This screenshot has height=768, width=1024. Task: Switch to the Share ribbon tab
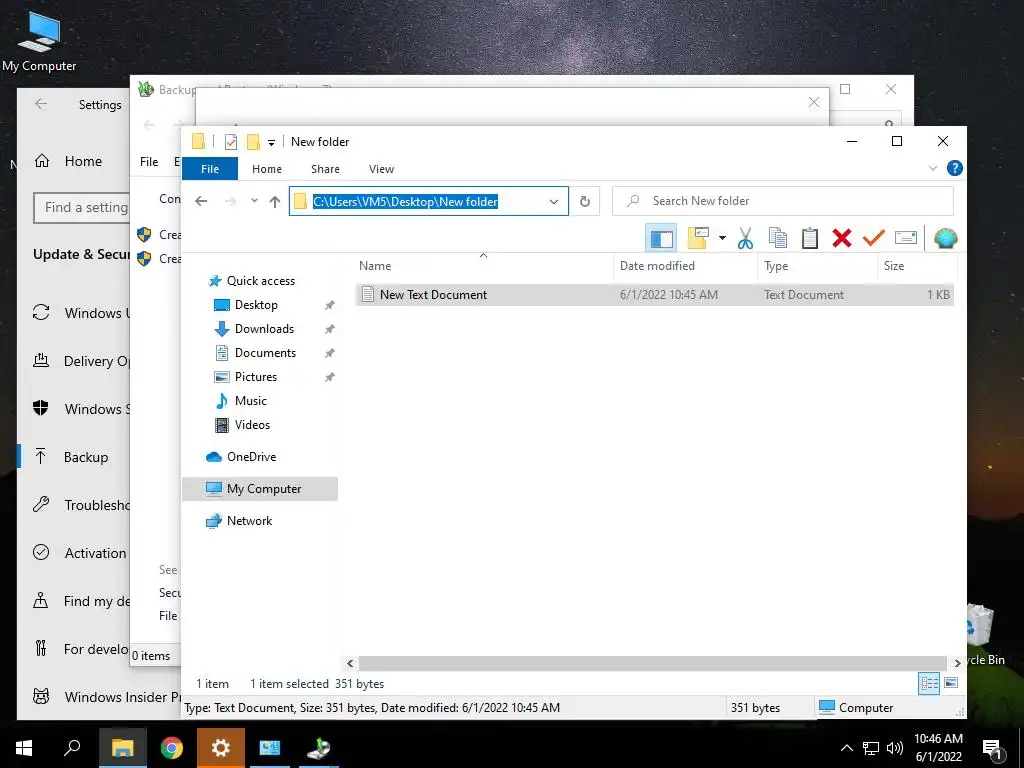coord(325,168)
